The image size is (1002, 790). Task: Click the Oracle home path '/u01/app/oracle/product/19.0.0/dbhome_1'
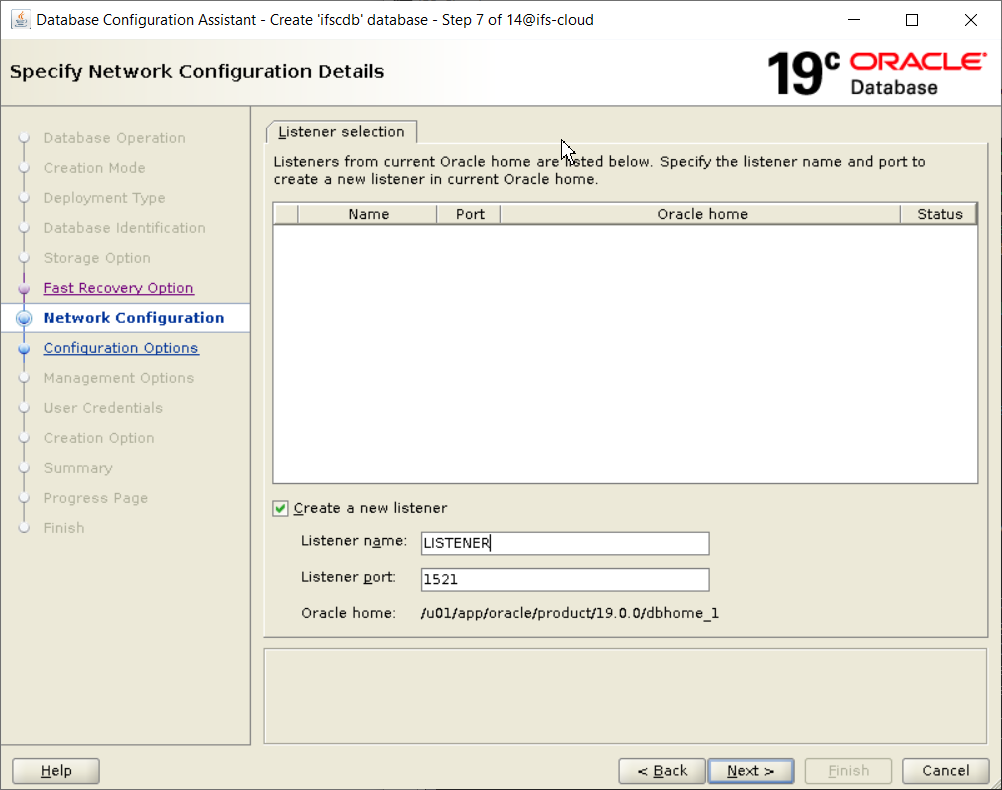[569, 614]
